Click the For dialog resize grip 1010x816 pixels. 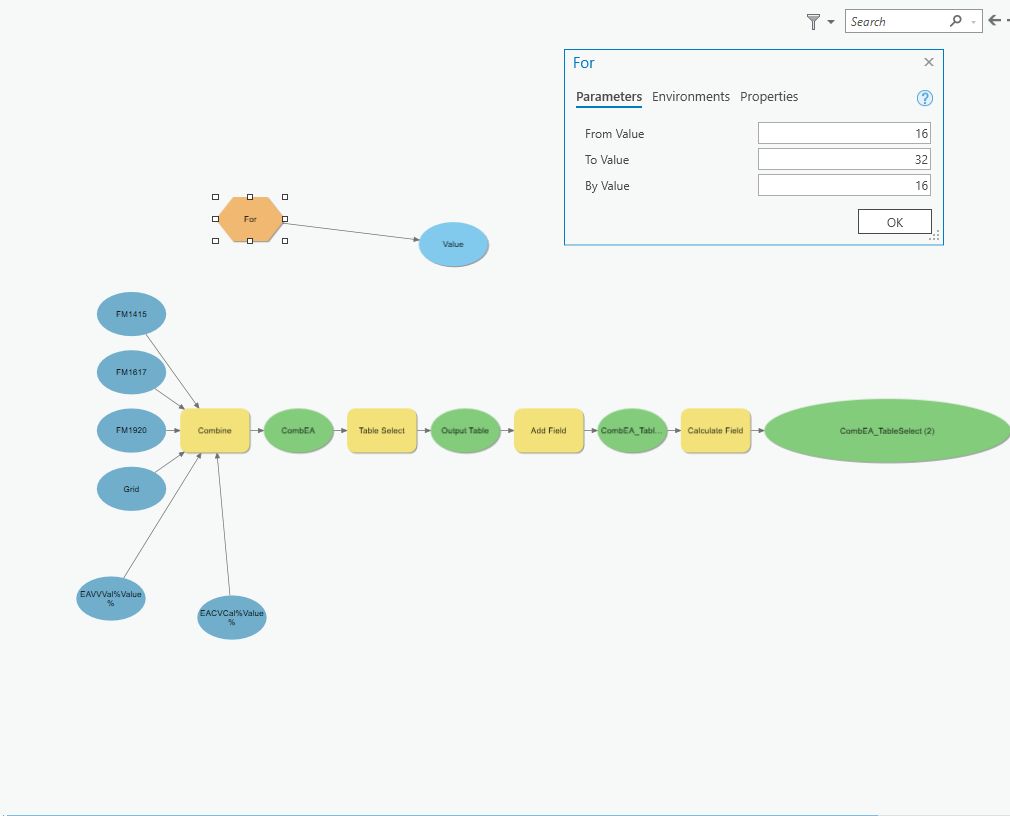pos(935,236)
